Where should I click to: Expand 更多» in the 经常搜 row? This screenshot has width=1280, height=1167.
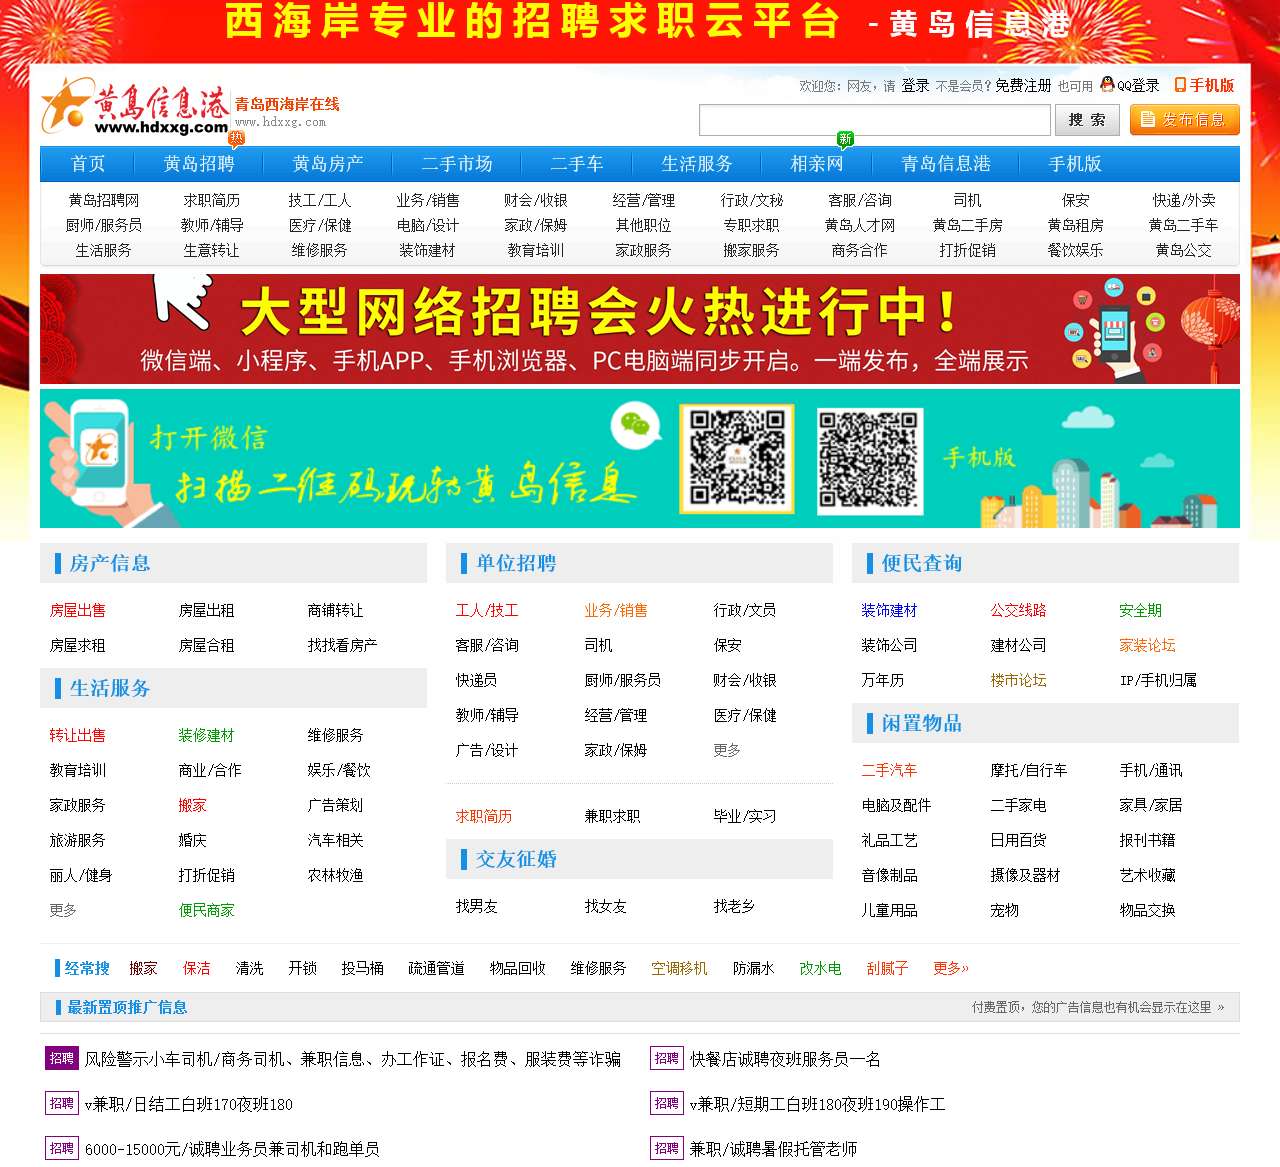pos(950,967)
